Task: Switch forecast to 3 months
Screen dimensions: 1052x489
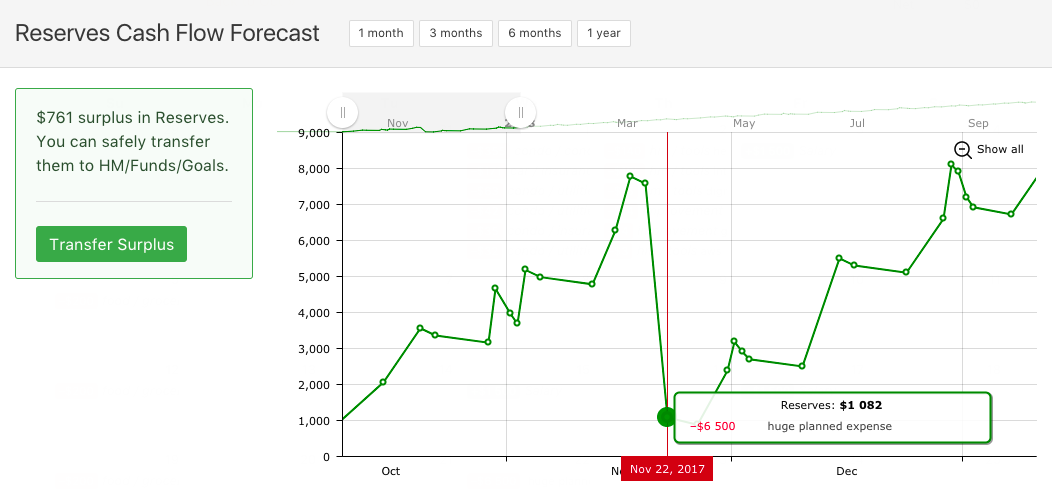Action: (x=456, y=33)
